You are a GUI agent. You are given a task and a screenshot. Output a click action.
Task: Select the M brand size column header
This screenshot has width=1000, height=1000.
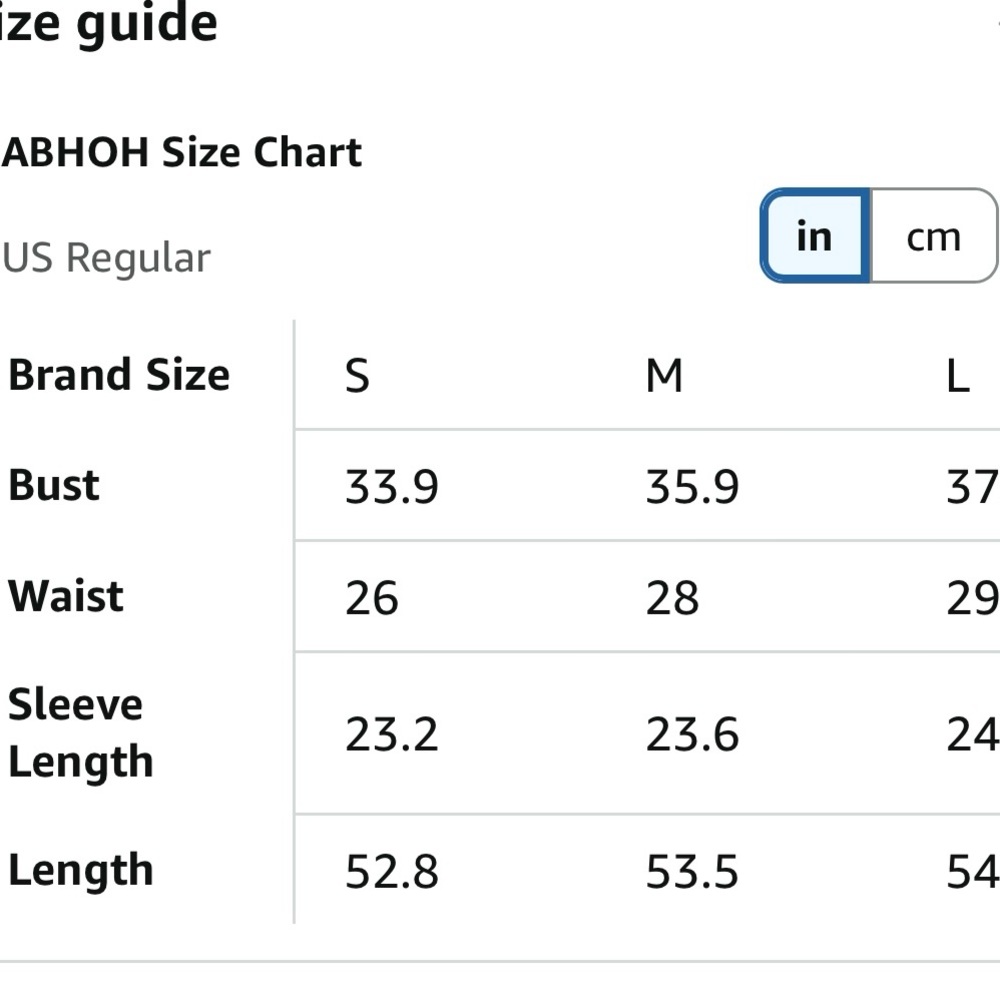coord(664,375)
